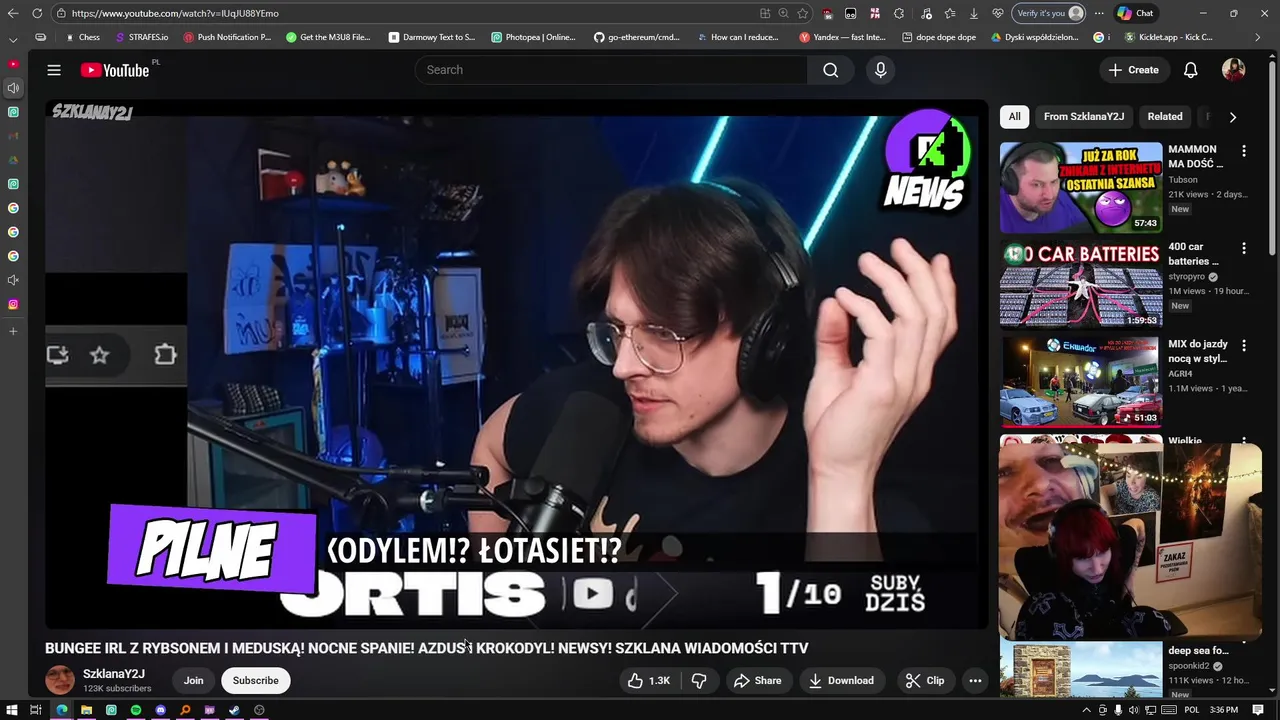Click the YouTube search input field
The width and height of the screenshot is (1280, 720).
(611, 70)
